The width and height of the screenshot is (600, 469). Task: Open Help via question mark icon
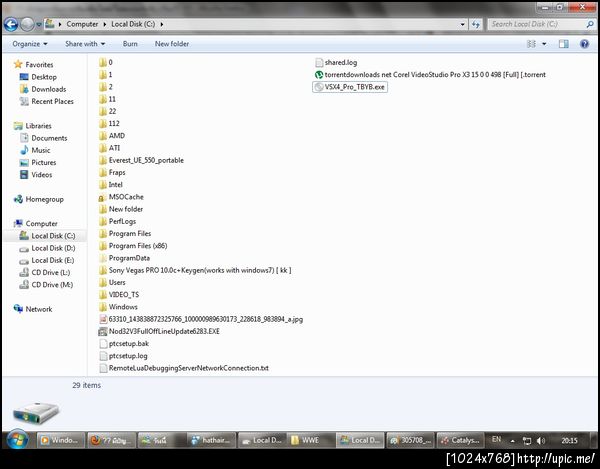tap(584, 44)
